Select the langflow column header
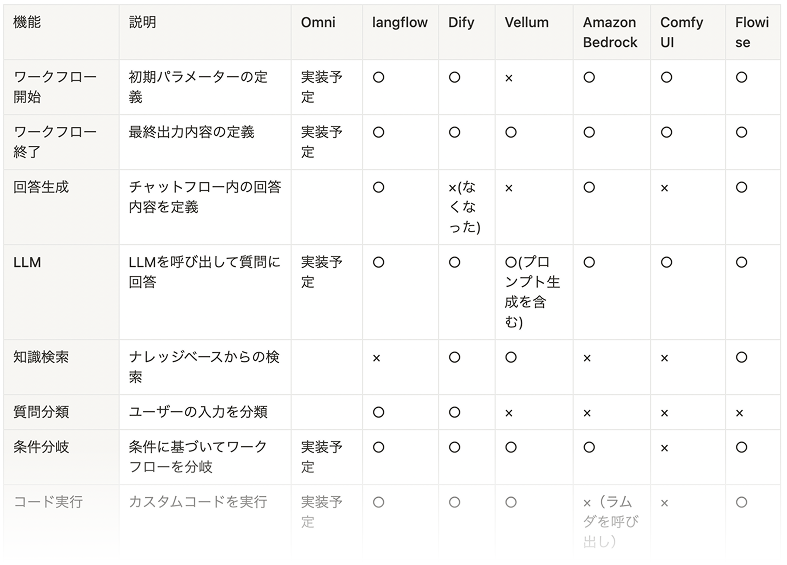787x565 pixels. click(399, 22)
